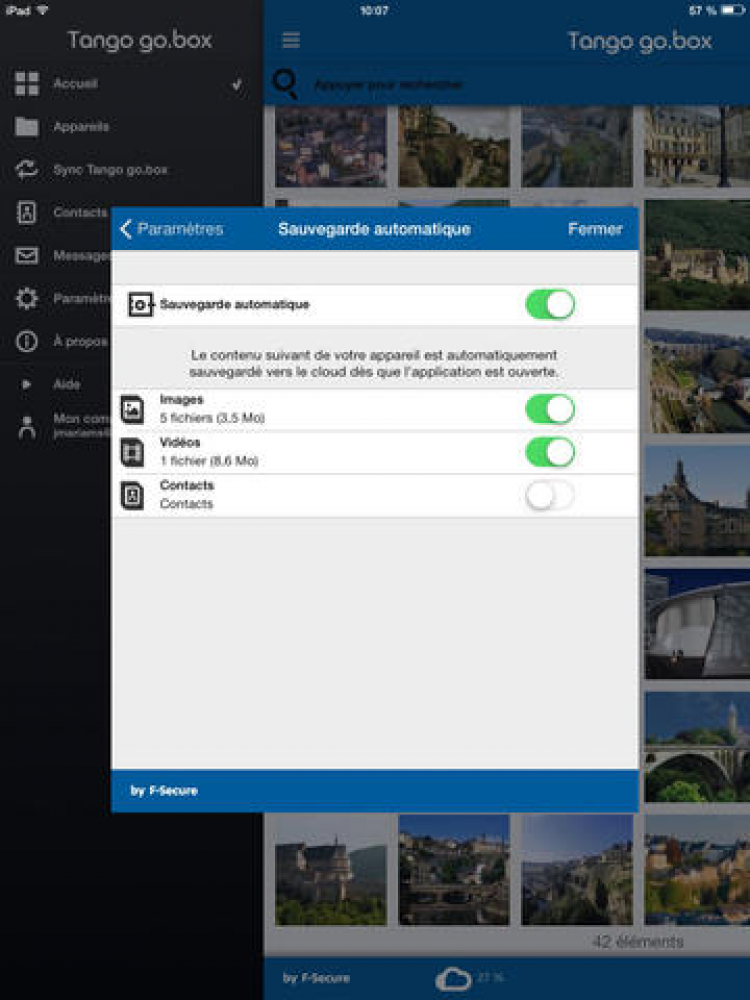Disable the Vidéos backup toggle
Viewport: 750px width, 1000px height.
[x=550, y=452]
